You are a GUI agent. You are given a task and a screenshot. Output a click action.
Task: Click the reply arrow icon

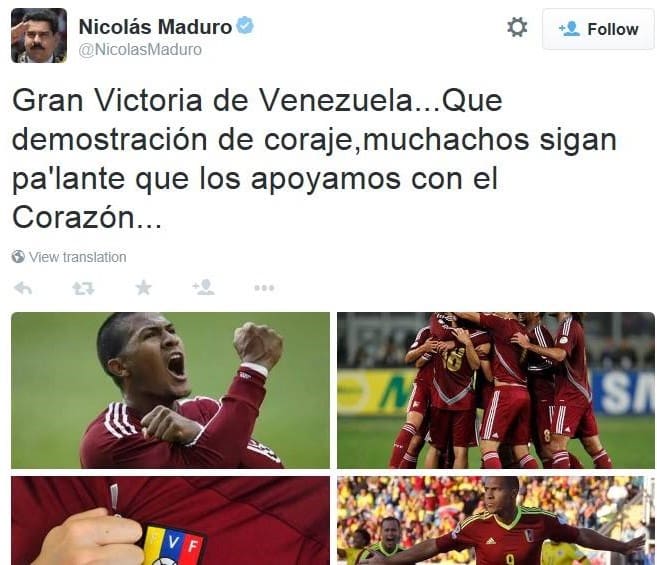pyautogui.click(x=23, y=288)
